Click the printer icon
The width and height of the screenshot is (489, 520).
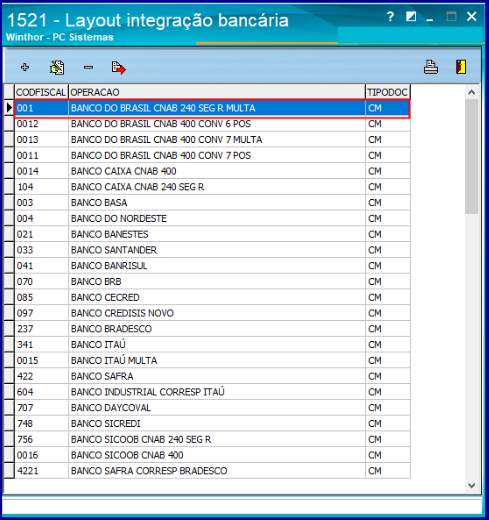(x=431, y=67)
